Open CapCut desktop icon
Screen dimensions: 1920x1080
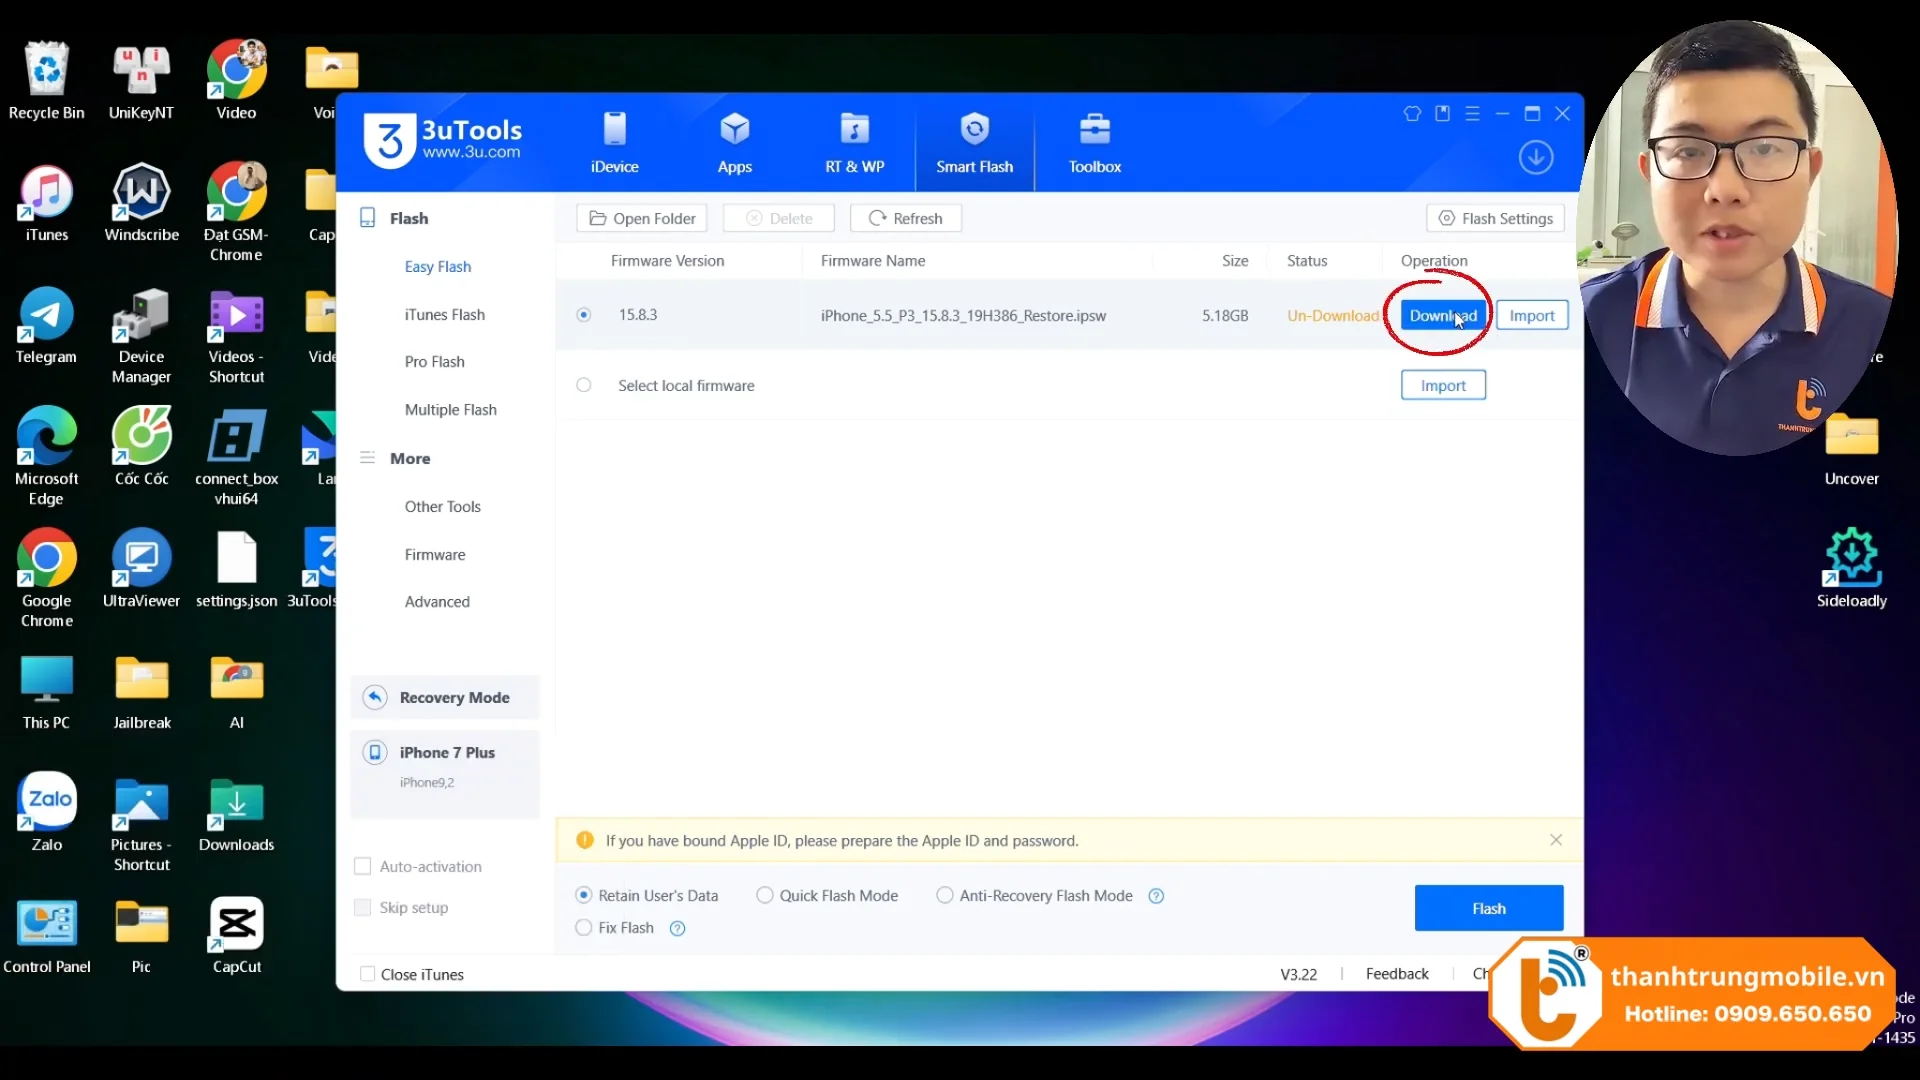(x=237, y=935)
